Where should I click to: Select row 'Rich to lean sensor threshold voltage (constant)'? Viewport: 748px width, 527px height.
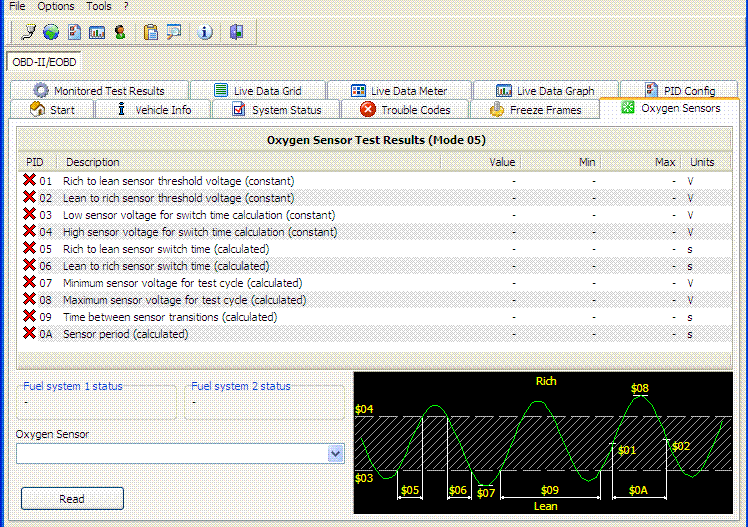coord(375,181)
